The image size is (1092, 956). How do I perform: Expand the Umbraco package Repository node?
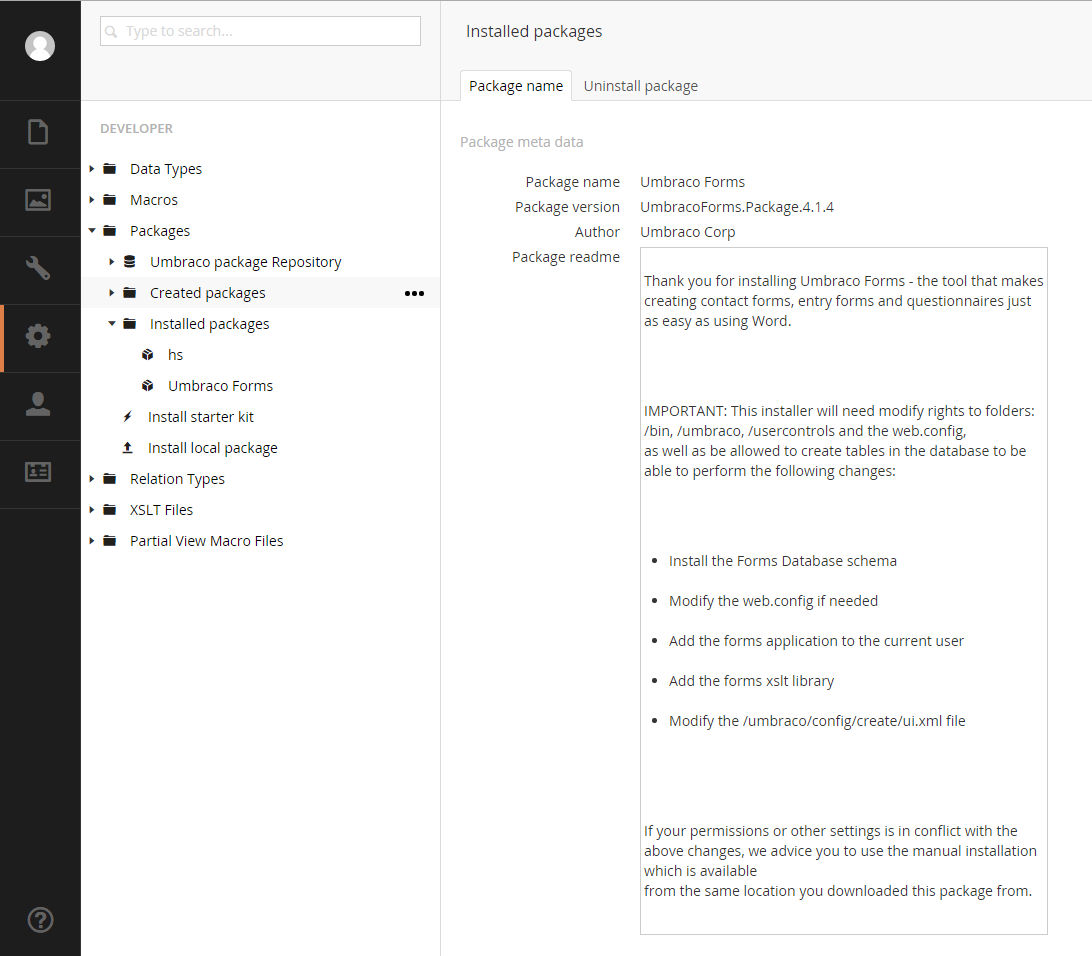pos(111,262)
